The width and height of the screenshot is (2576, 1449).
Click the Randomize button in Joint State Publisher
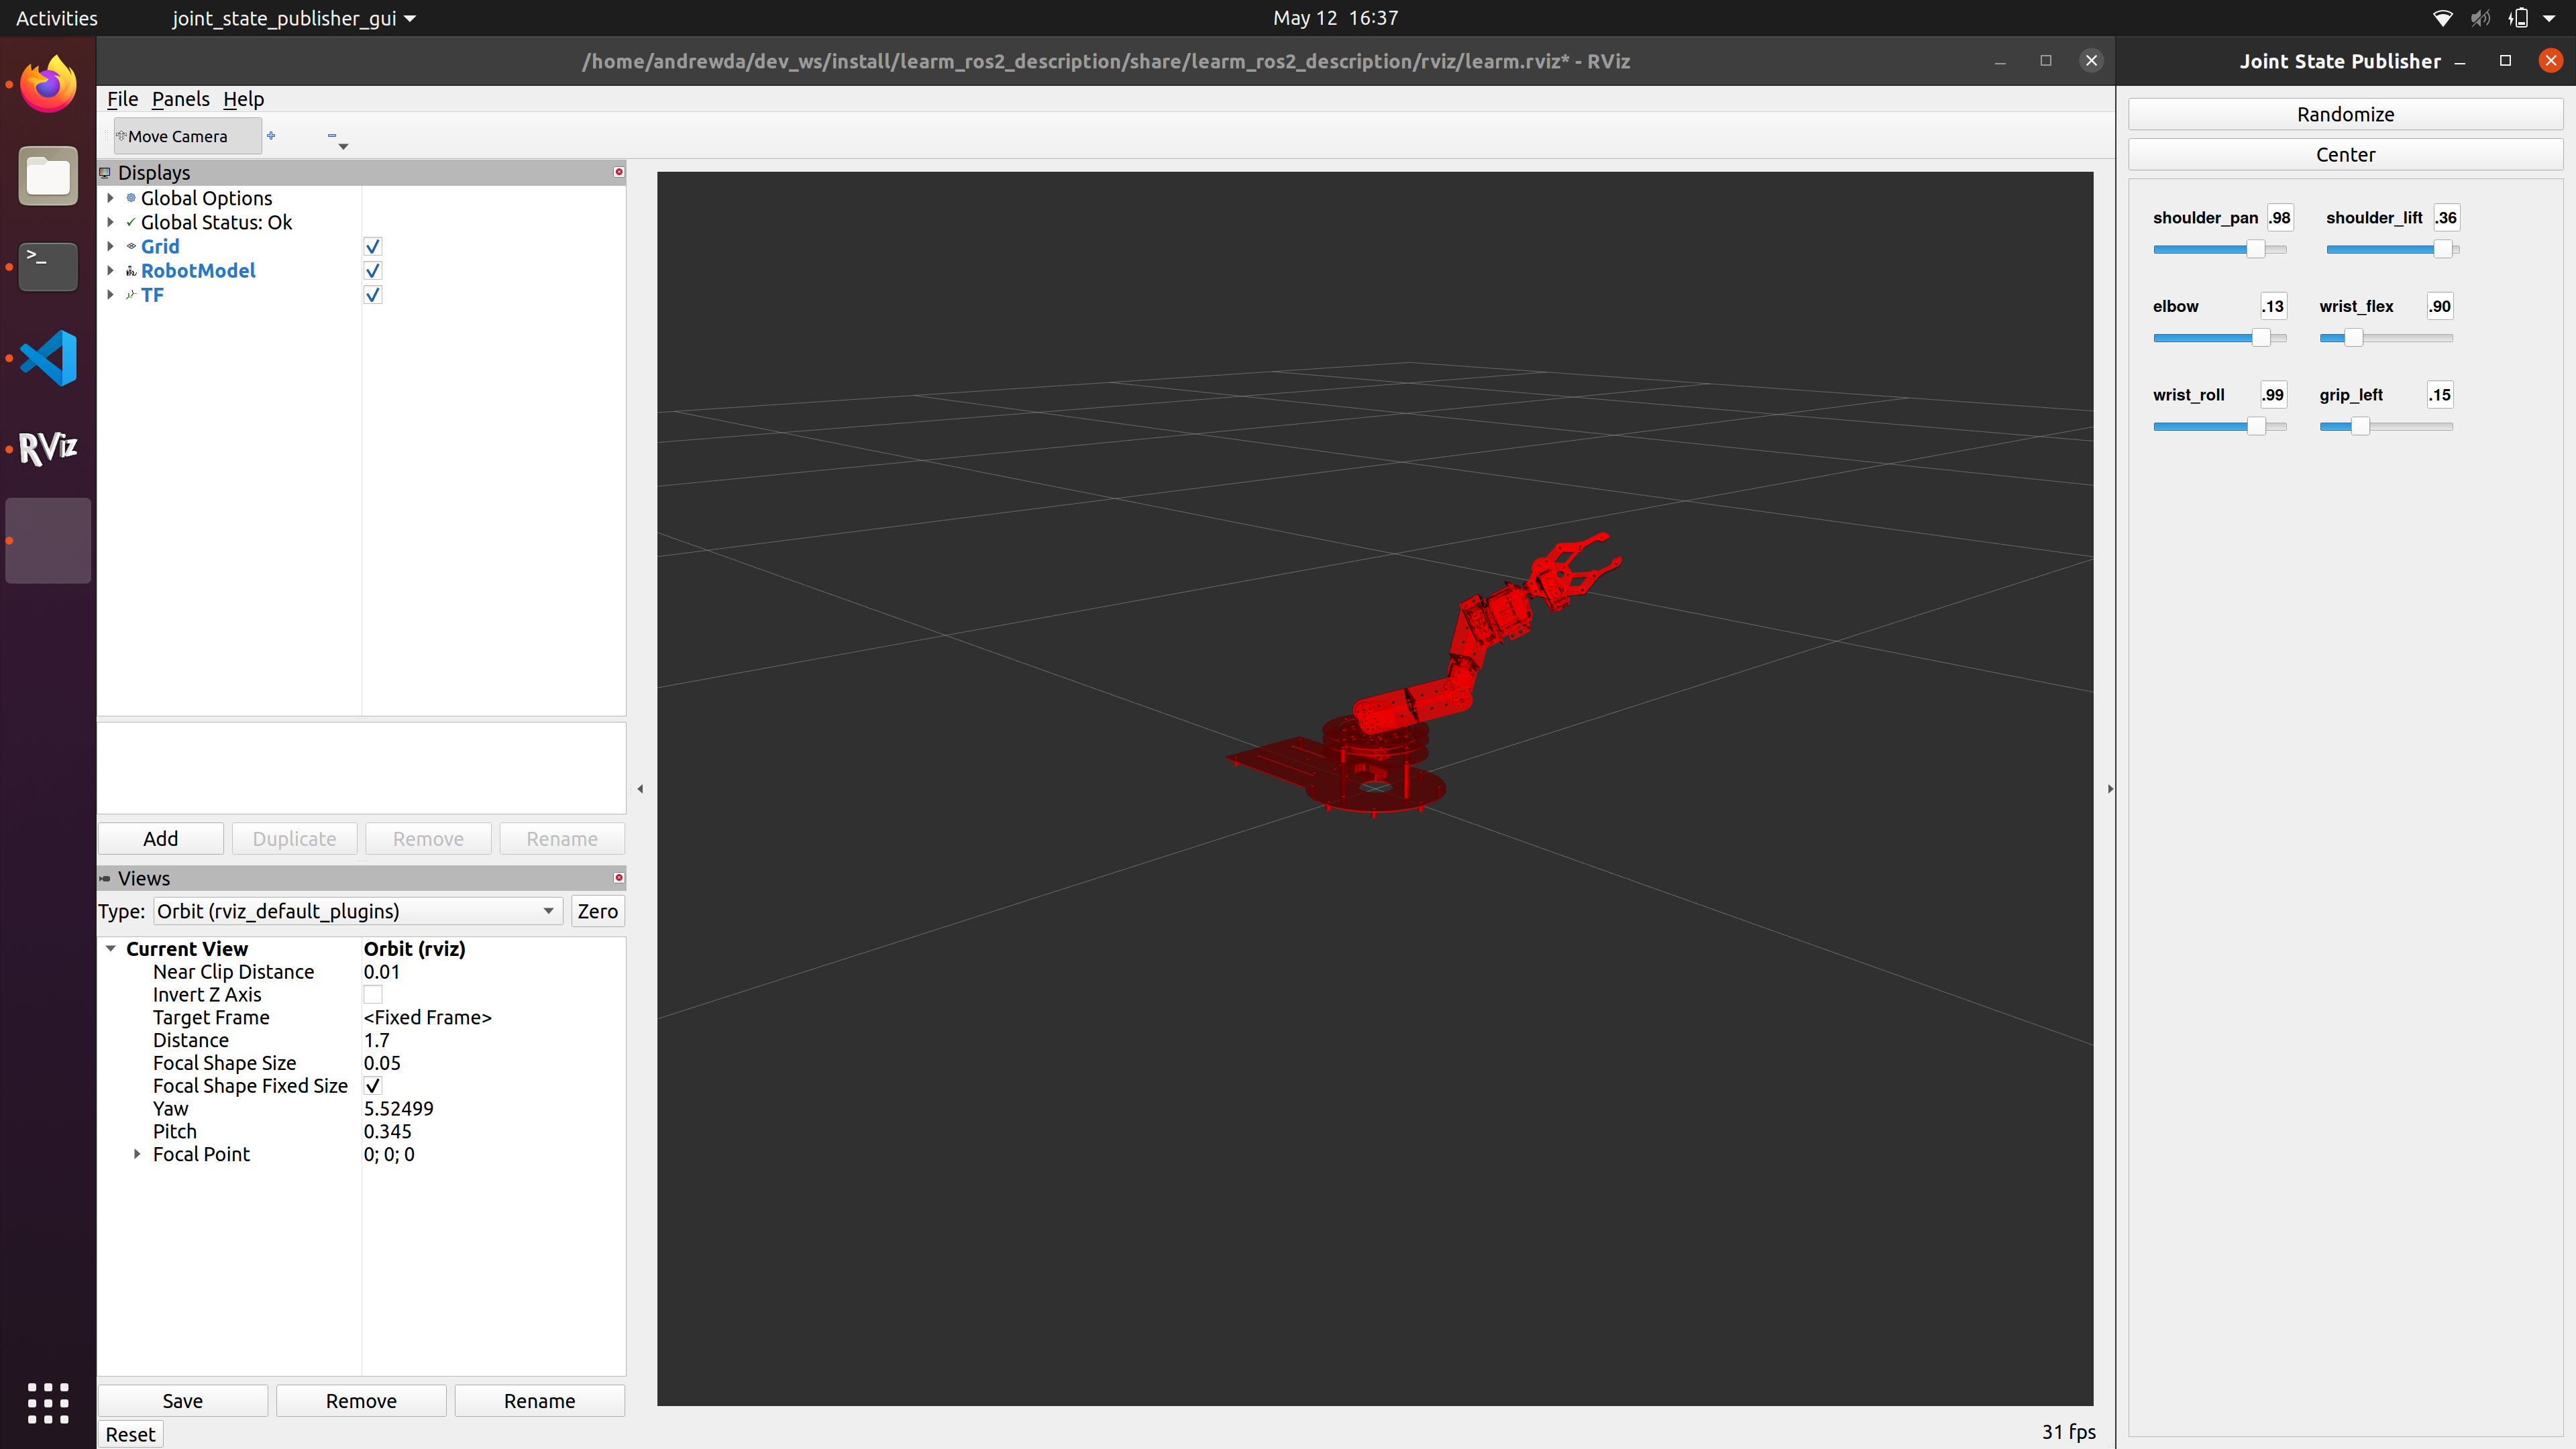[2345, 113]
